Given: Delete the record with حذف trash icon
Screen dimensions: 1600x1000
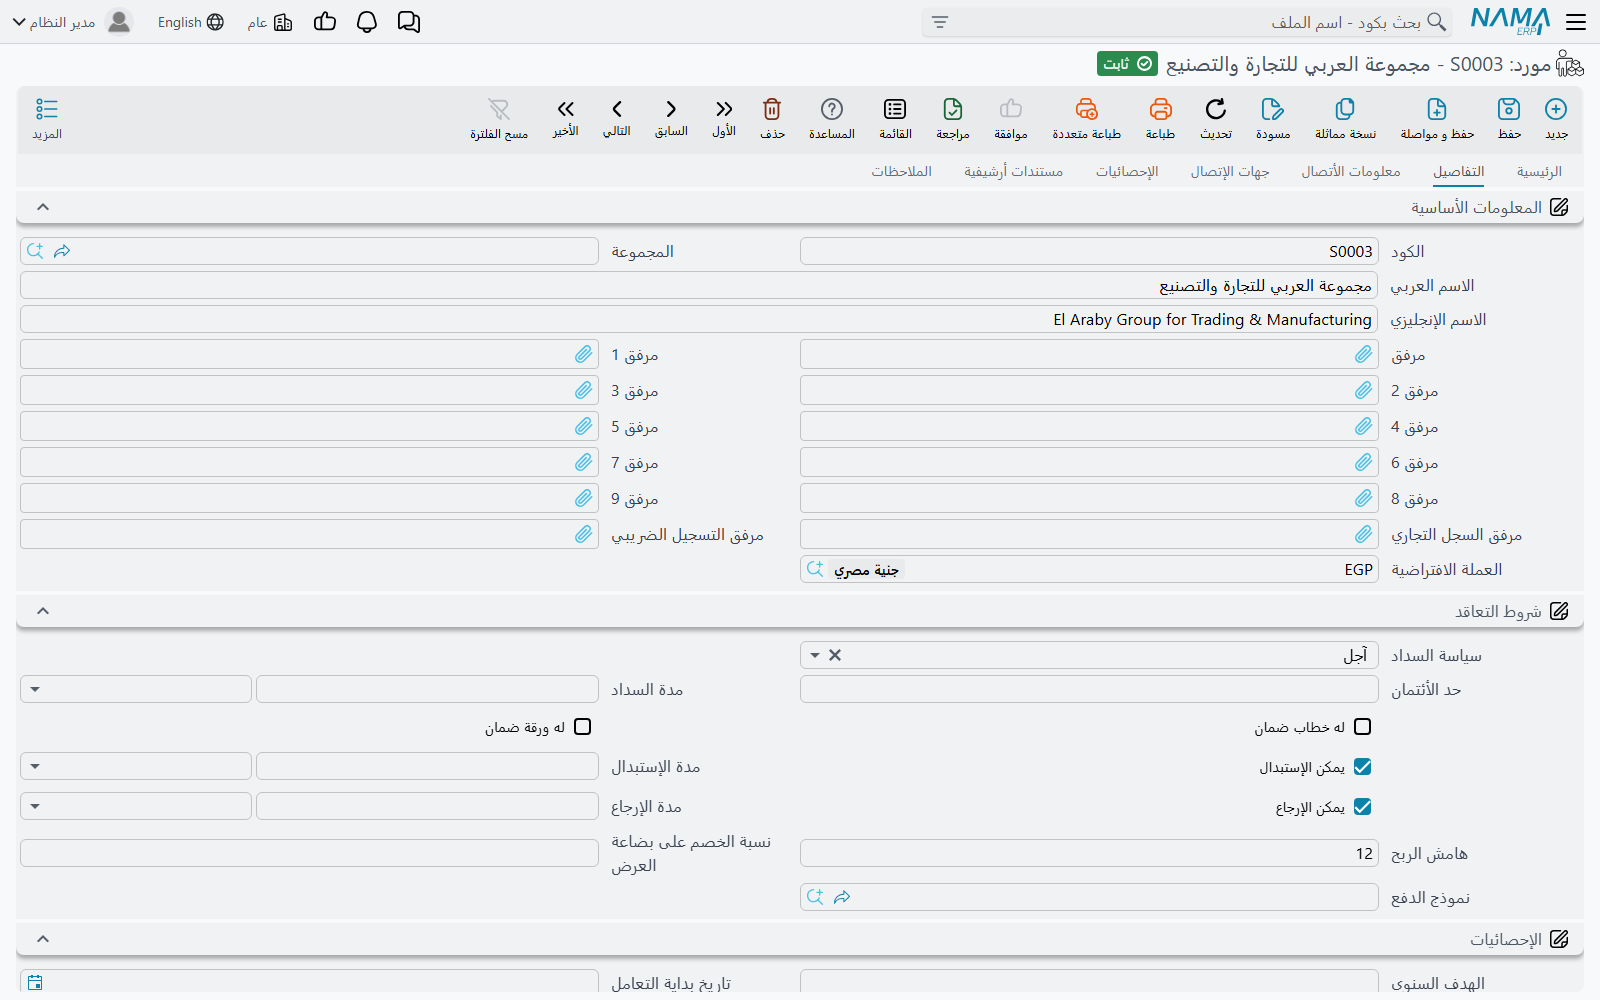Looking at the screenshot, I should click(772, 109).
